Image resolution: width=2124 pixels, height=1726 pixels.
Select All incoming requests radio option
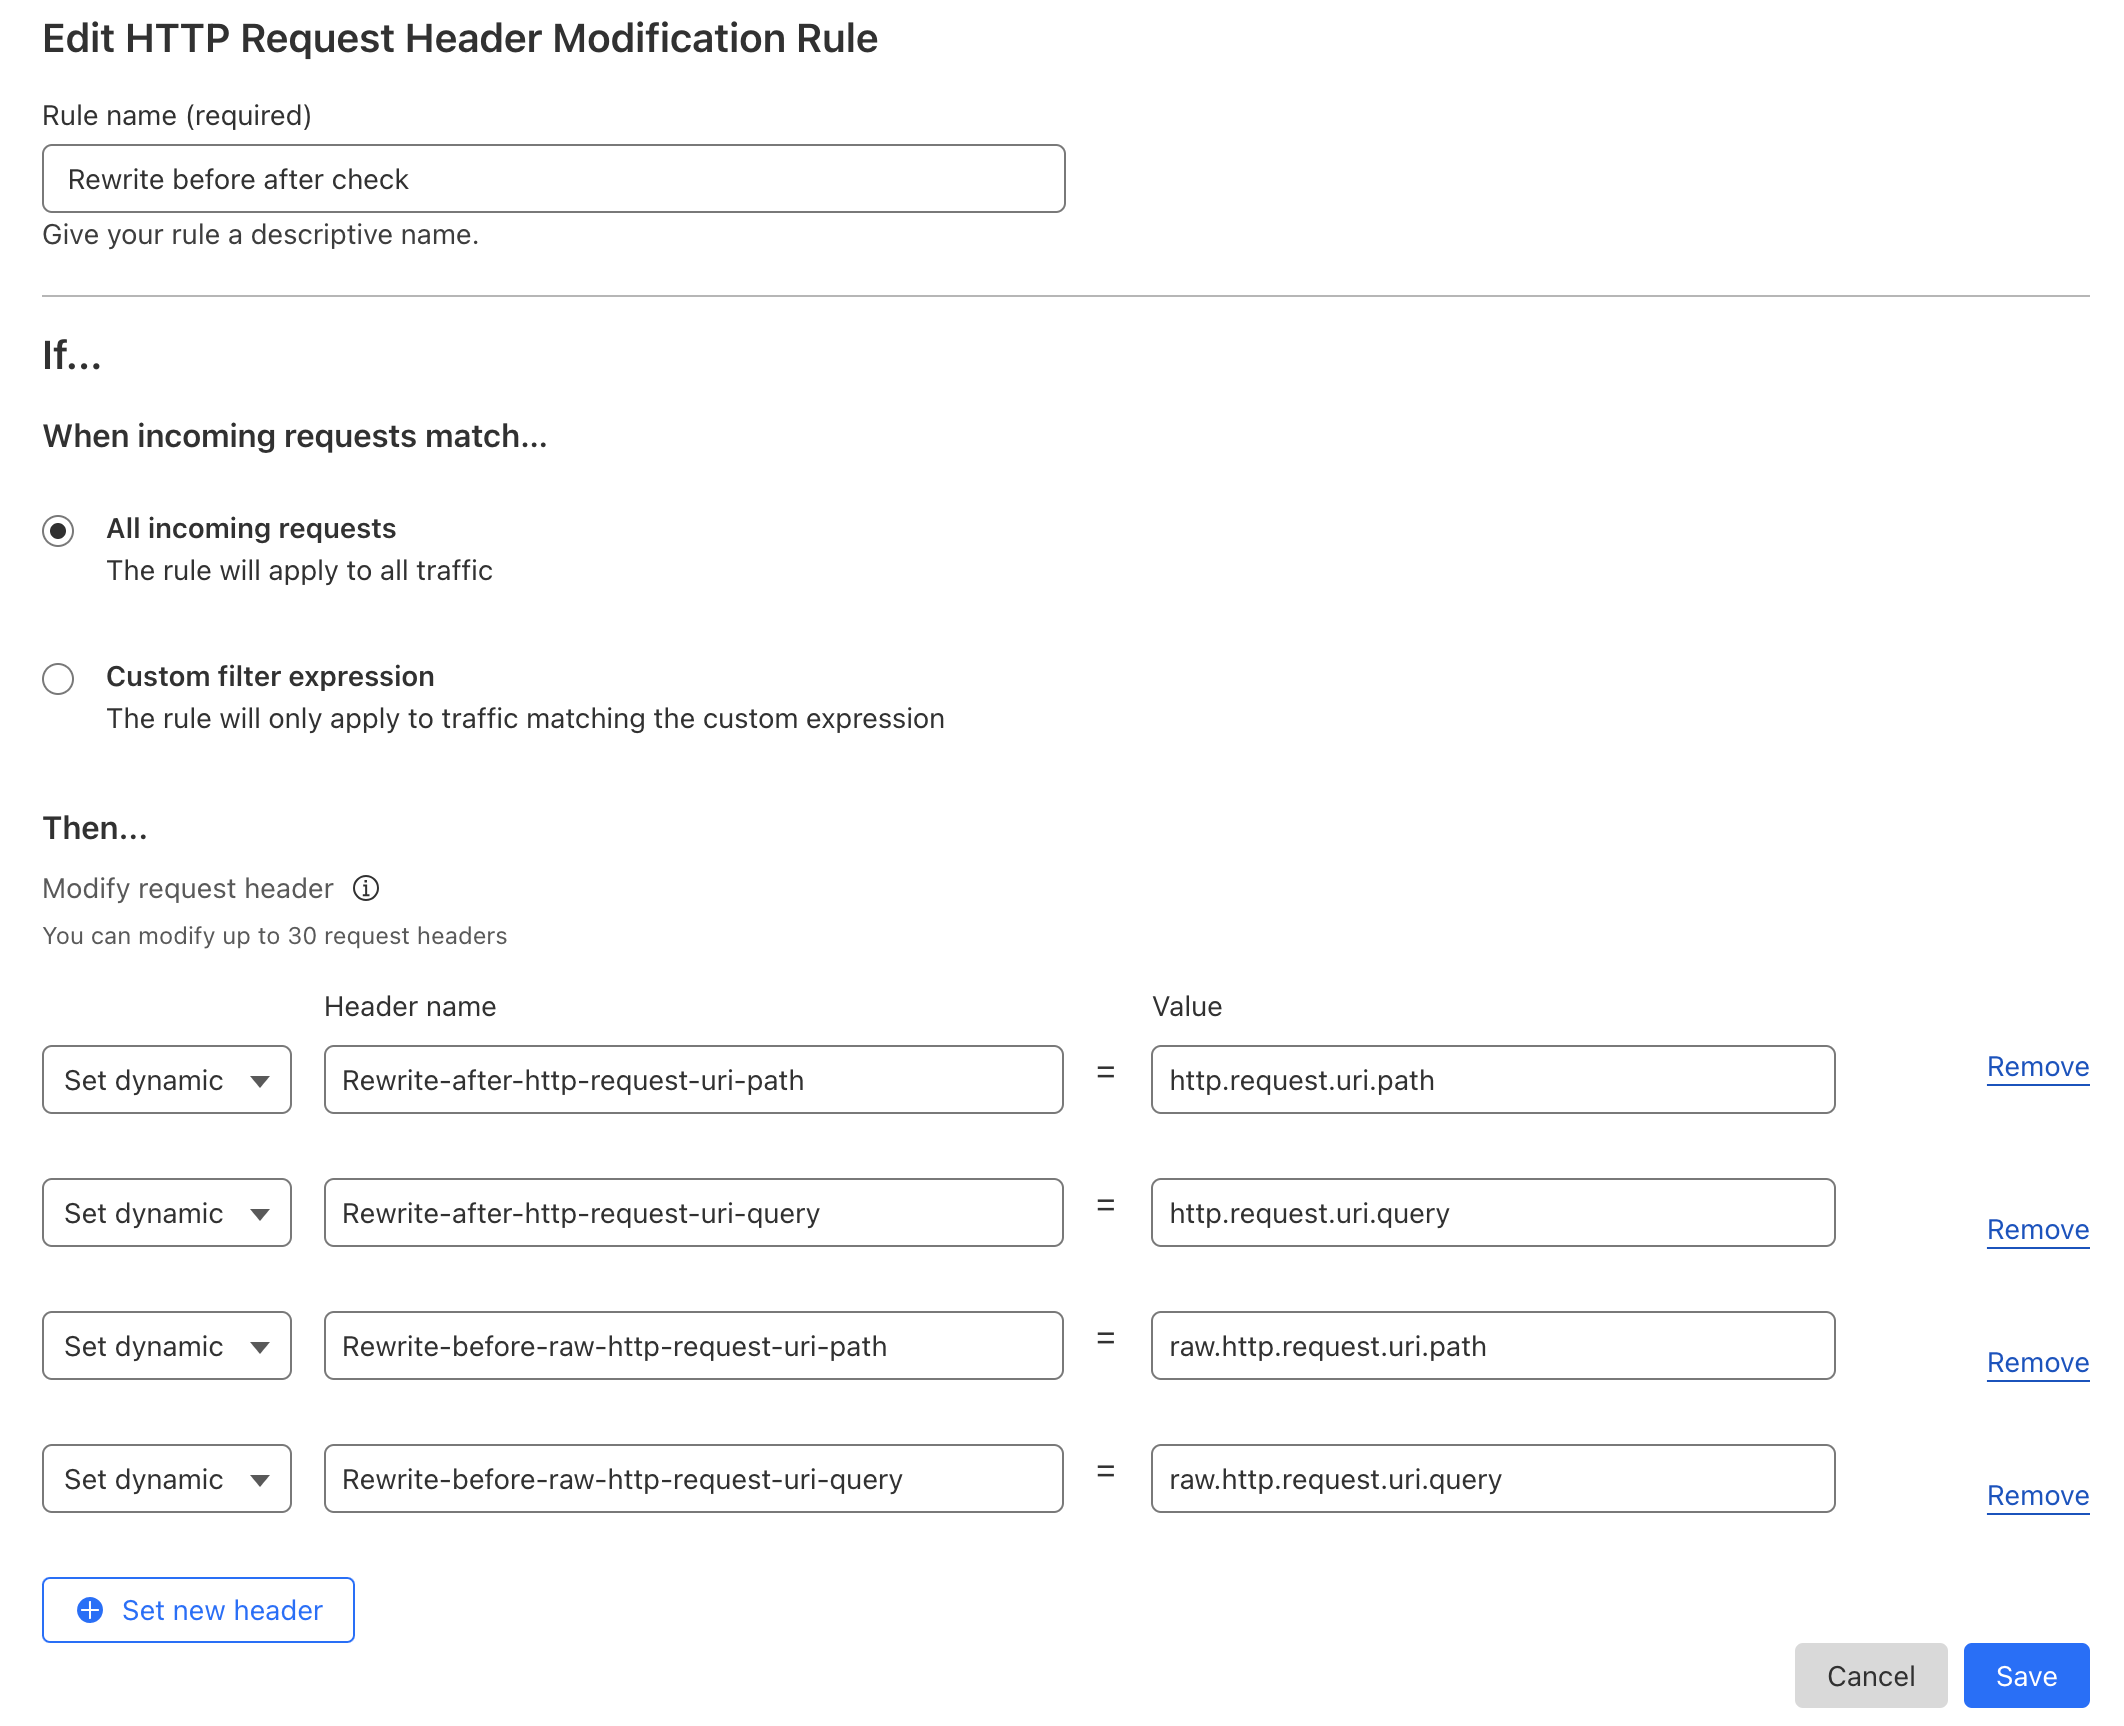click(x=58, y=530)
